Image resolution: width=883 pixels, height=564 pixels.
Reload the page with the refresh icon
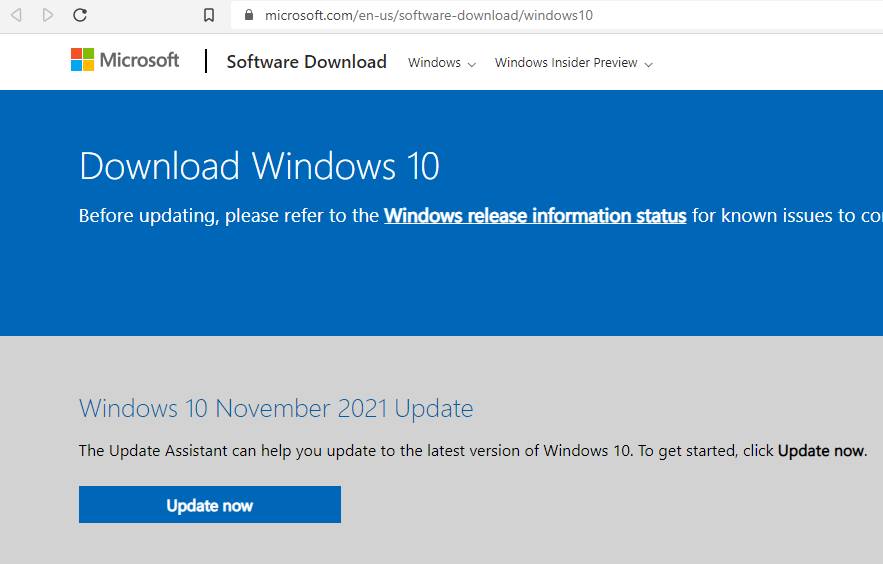(80, 15)
